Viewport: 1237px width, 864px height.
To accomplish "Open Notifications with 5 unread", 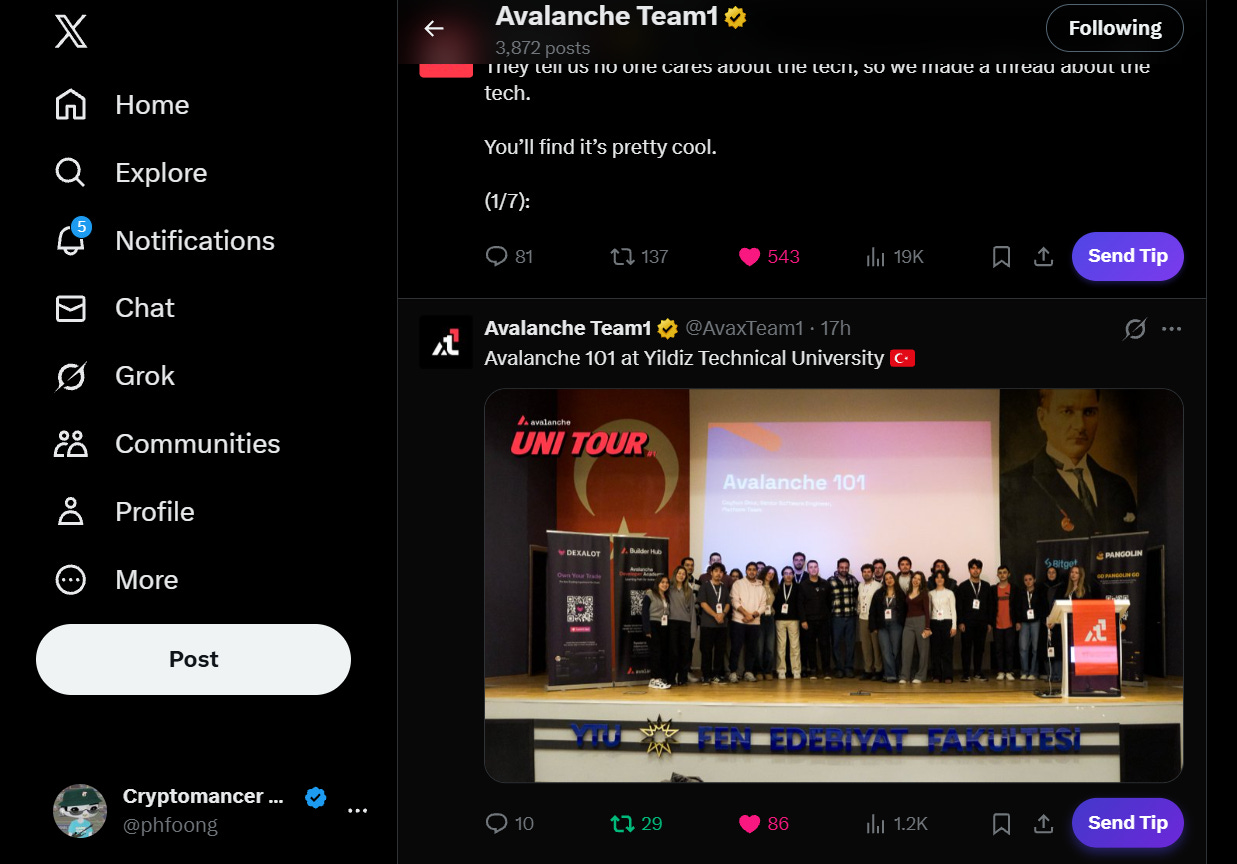I will coord(164,241).
